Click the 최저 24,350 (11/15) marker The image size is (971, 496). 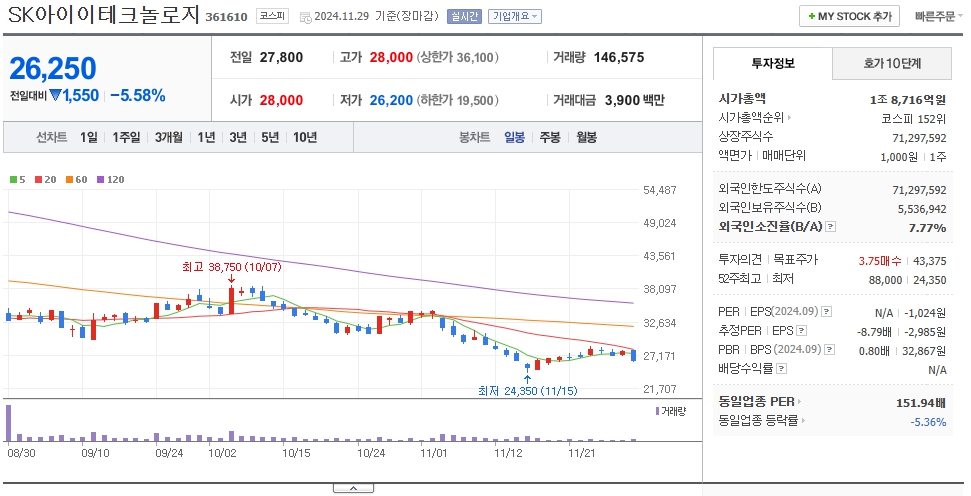point(528,391)
